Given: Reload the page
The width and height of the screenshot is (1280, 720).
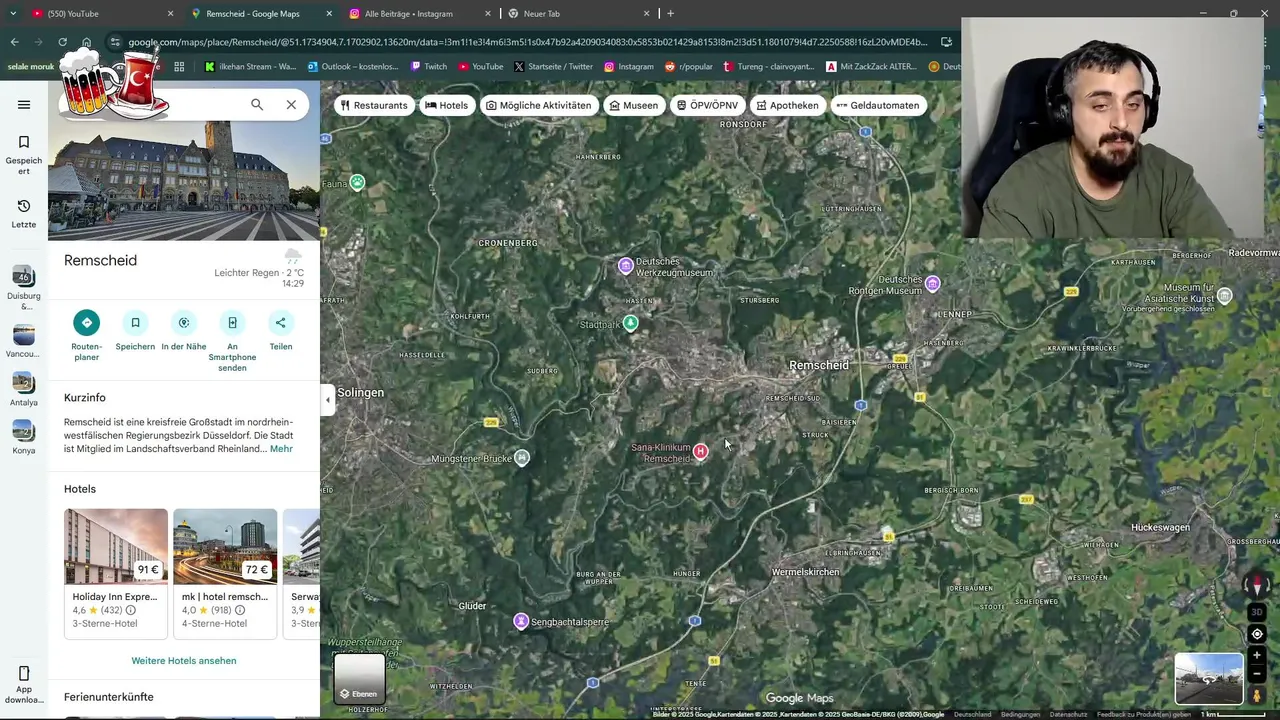Looking at the screenshot, I should (62, 42).
